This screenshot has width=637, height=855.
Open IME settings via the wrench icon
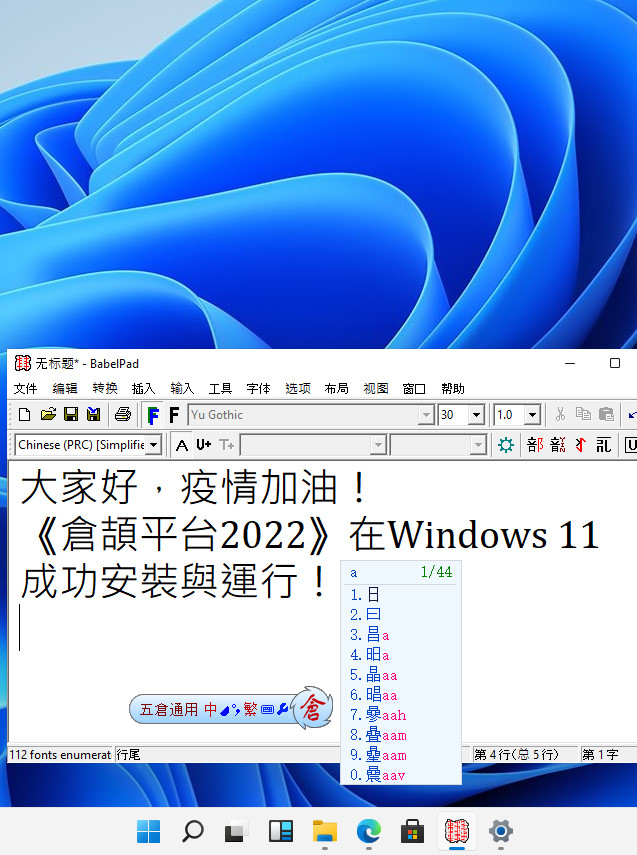(283, 709)
